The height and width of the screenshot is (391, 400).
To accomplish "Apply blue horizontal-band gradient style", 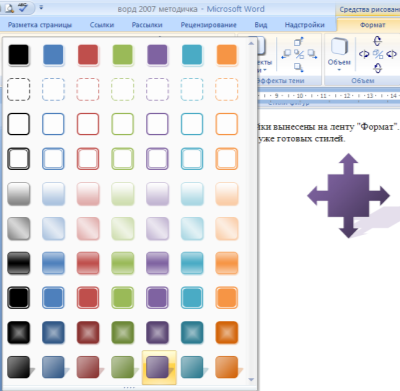I will point(53,263).
